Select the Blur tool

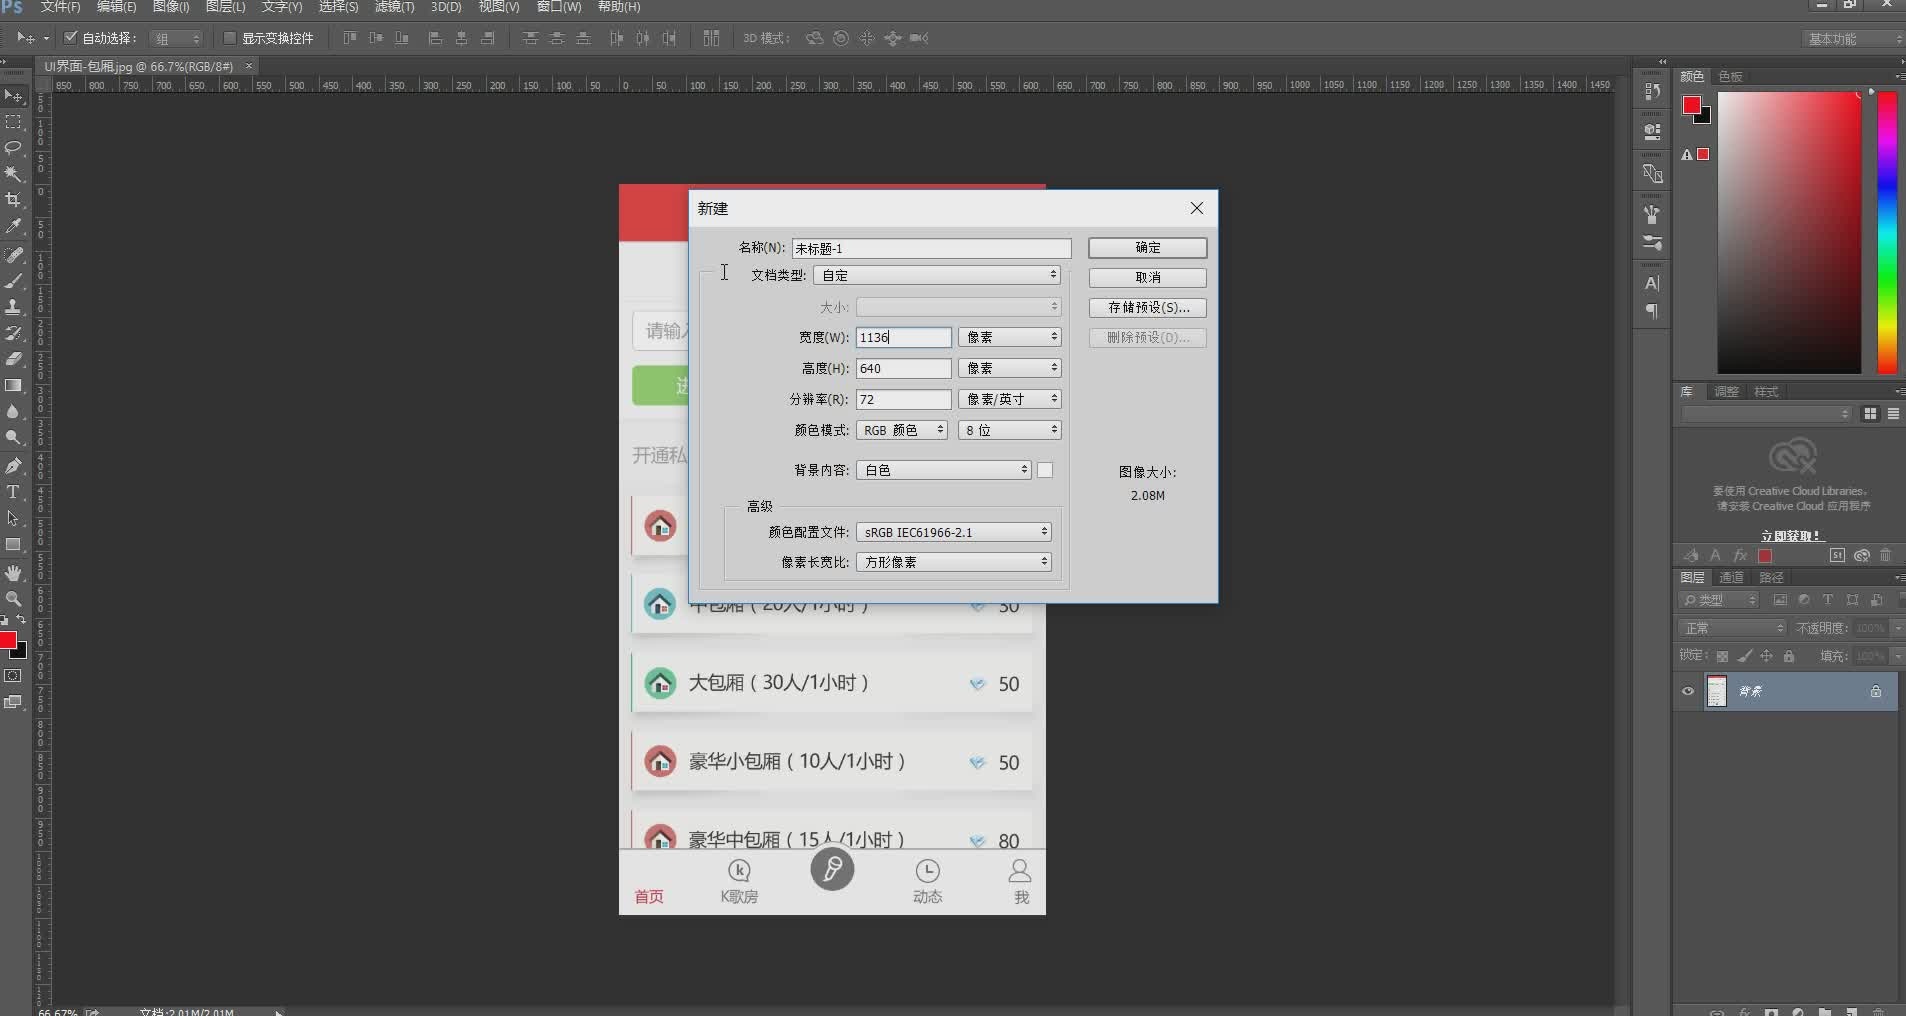tap(14, 411)
